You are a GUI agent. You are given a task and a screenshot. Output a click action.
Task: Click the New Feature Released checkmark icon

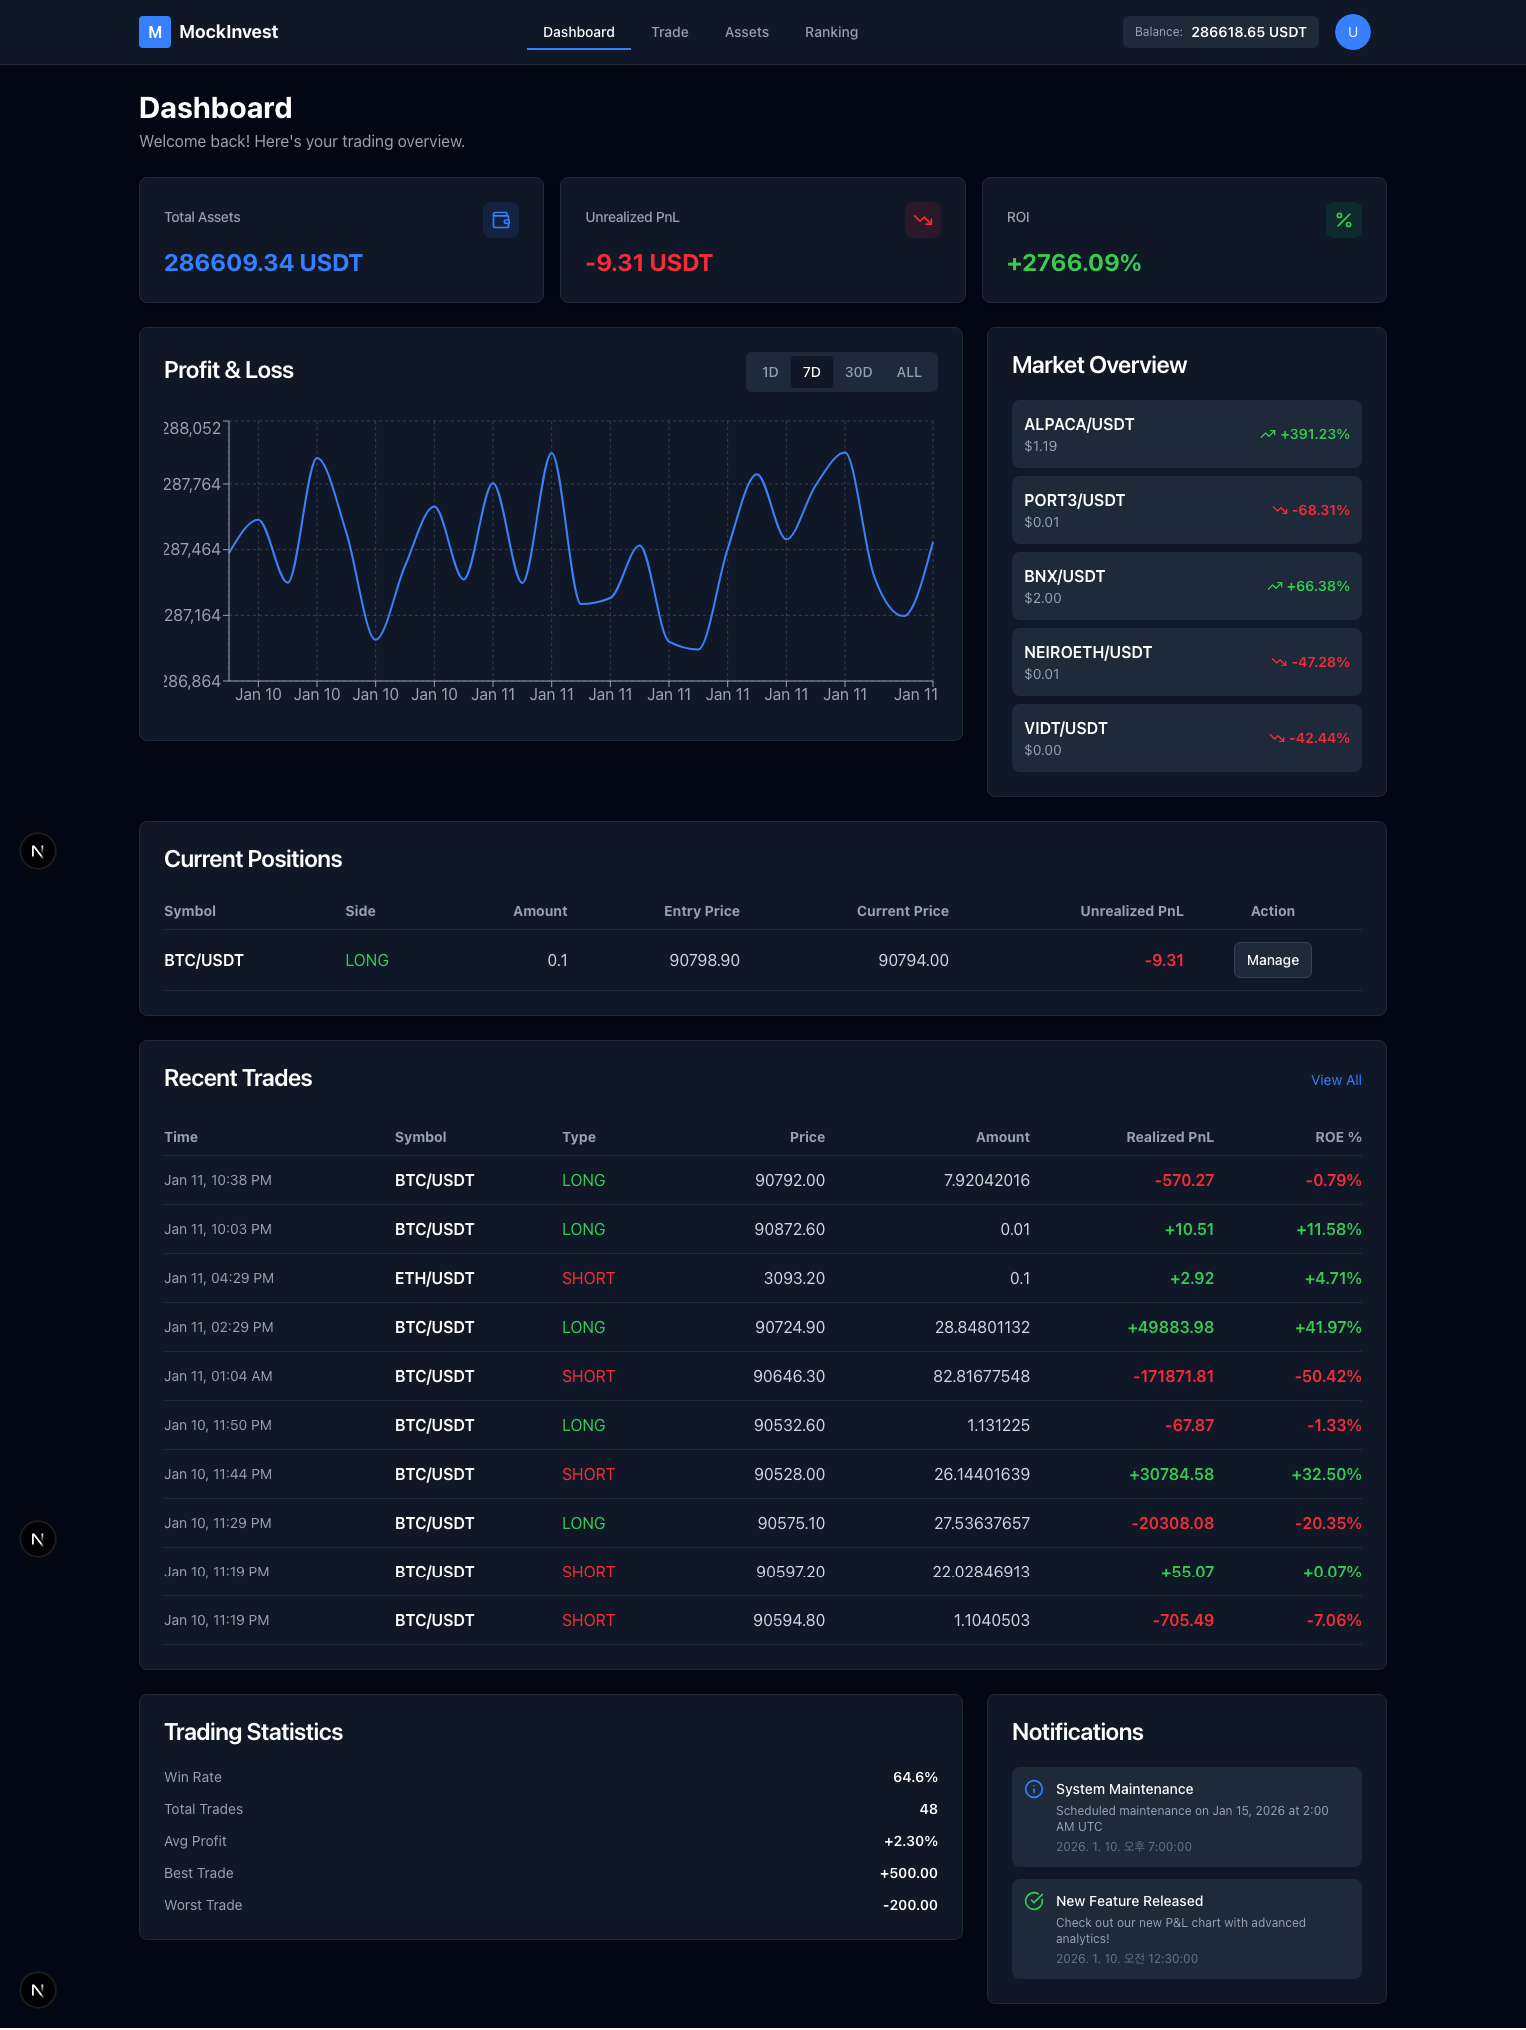(1034, 1901)
